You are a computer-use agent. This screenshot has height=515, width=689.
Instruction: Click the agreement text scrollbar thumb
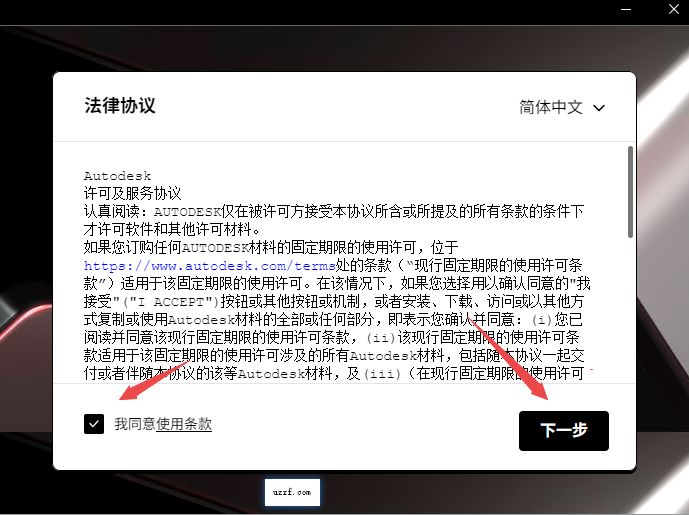pyautogui.click(x=629, y=190)
